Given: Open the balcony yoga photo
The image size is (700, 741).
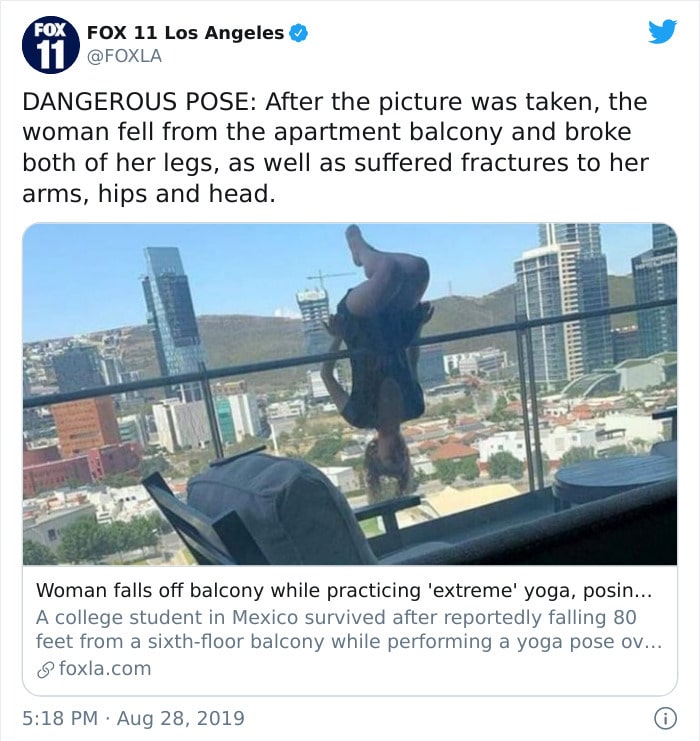Looking at the screenshot, I should tap(350, 394).
